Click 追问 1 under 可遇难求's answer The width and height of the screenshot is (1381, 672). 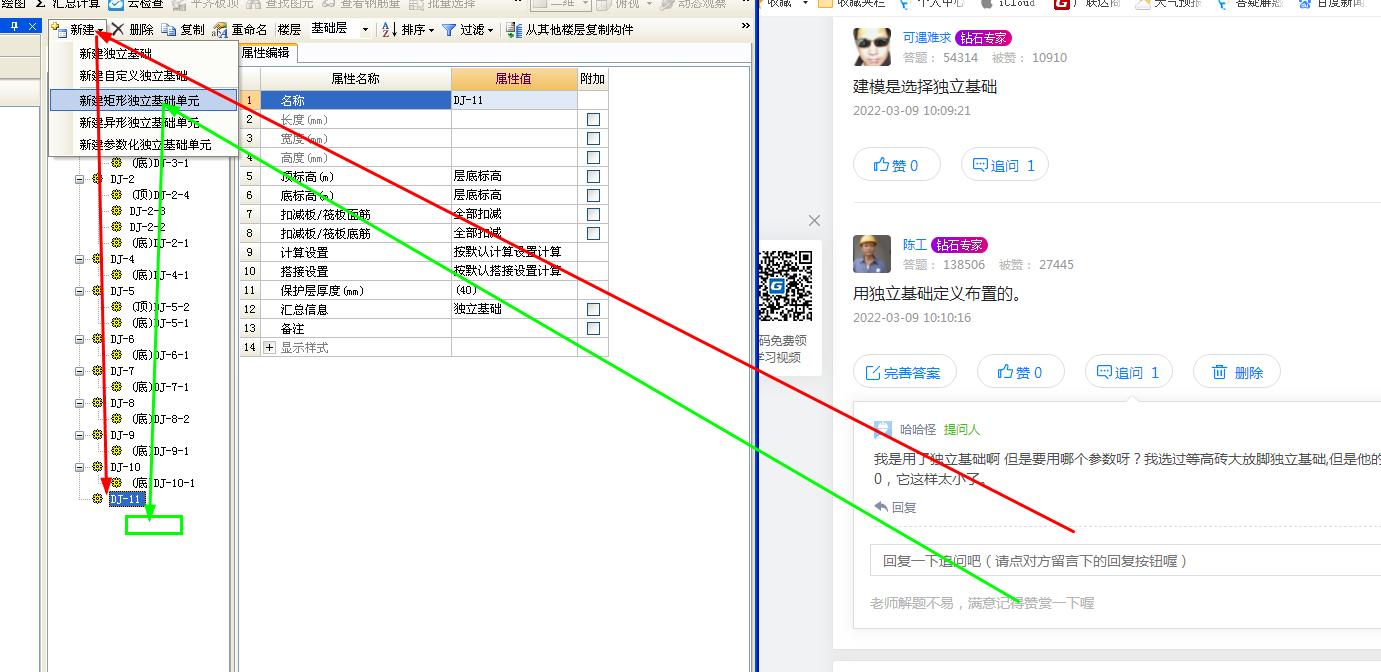1004,165
